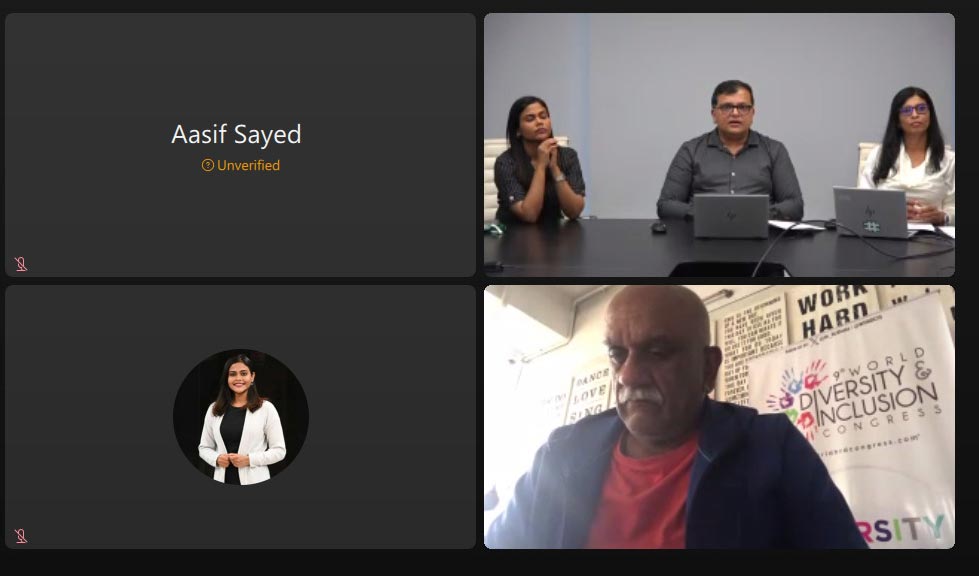The height and width of the screenshot is (576, 979).
Task: Select the Aasif Sayed participant name
Action: click(x=237, y=134)
